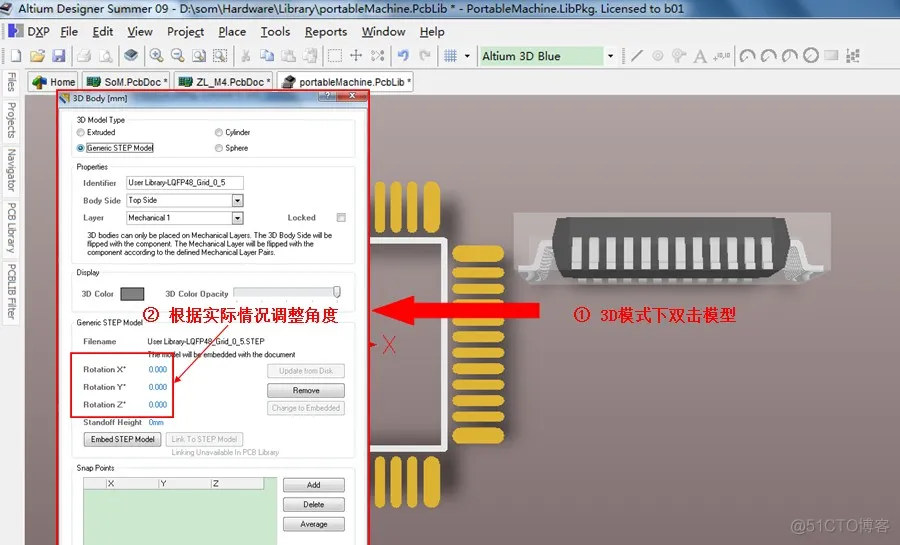This screenshot has width=900, height=545.
Task: Select the Extruded model type radio
Action: click(x=80, y=133)
